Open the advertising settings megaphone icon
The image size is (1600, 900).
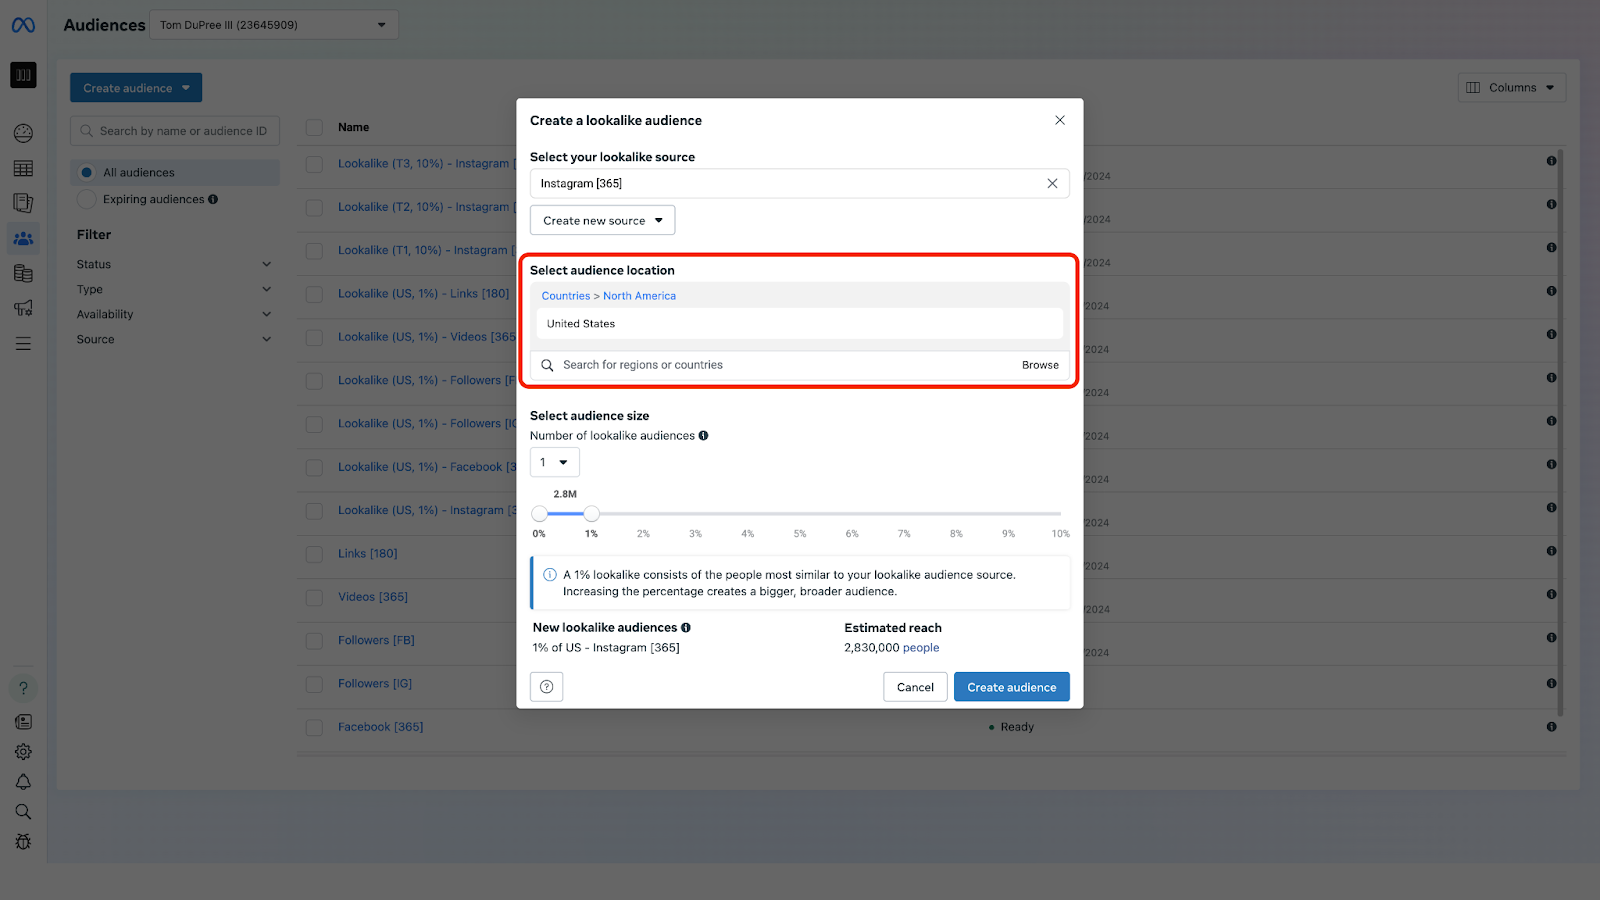pyautogui.click(x=23, y=308)
